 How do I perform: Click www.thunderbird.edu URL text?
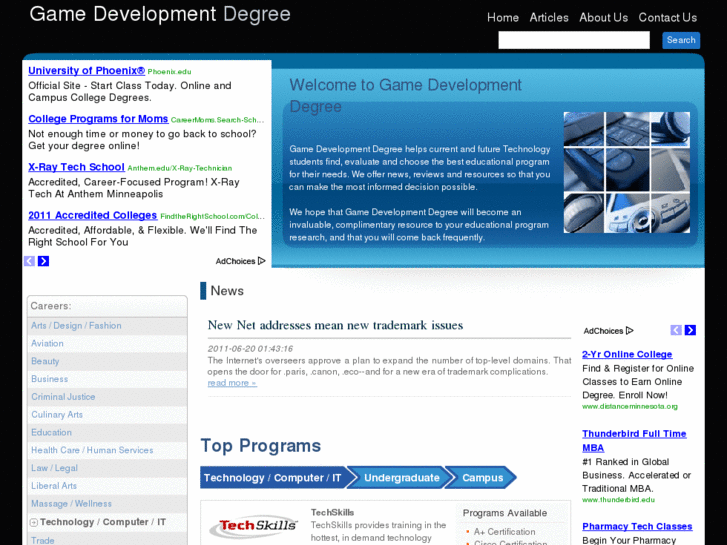619,500
